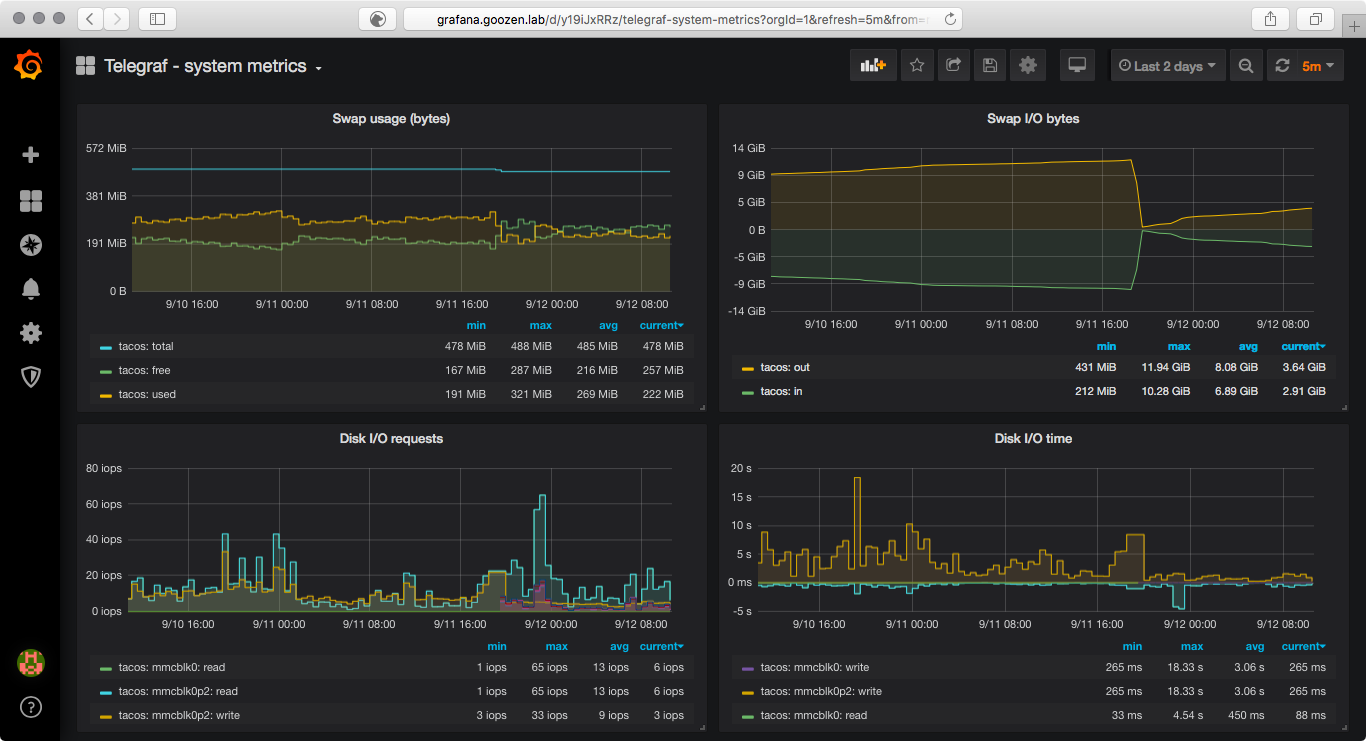Open the Dashboards grid icon in sidebar
The image size is (1366, 741).
30,201
